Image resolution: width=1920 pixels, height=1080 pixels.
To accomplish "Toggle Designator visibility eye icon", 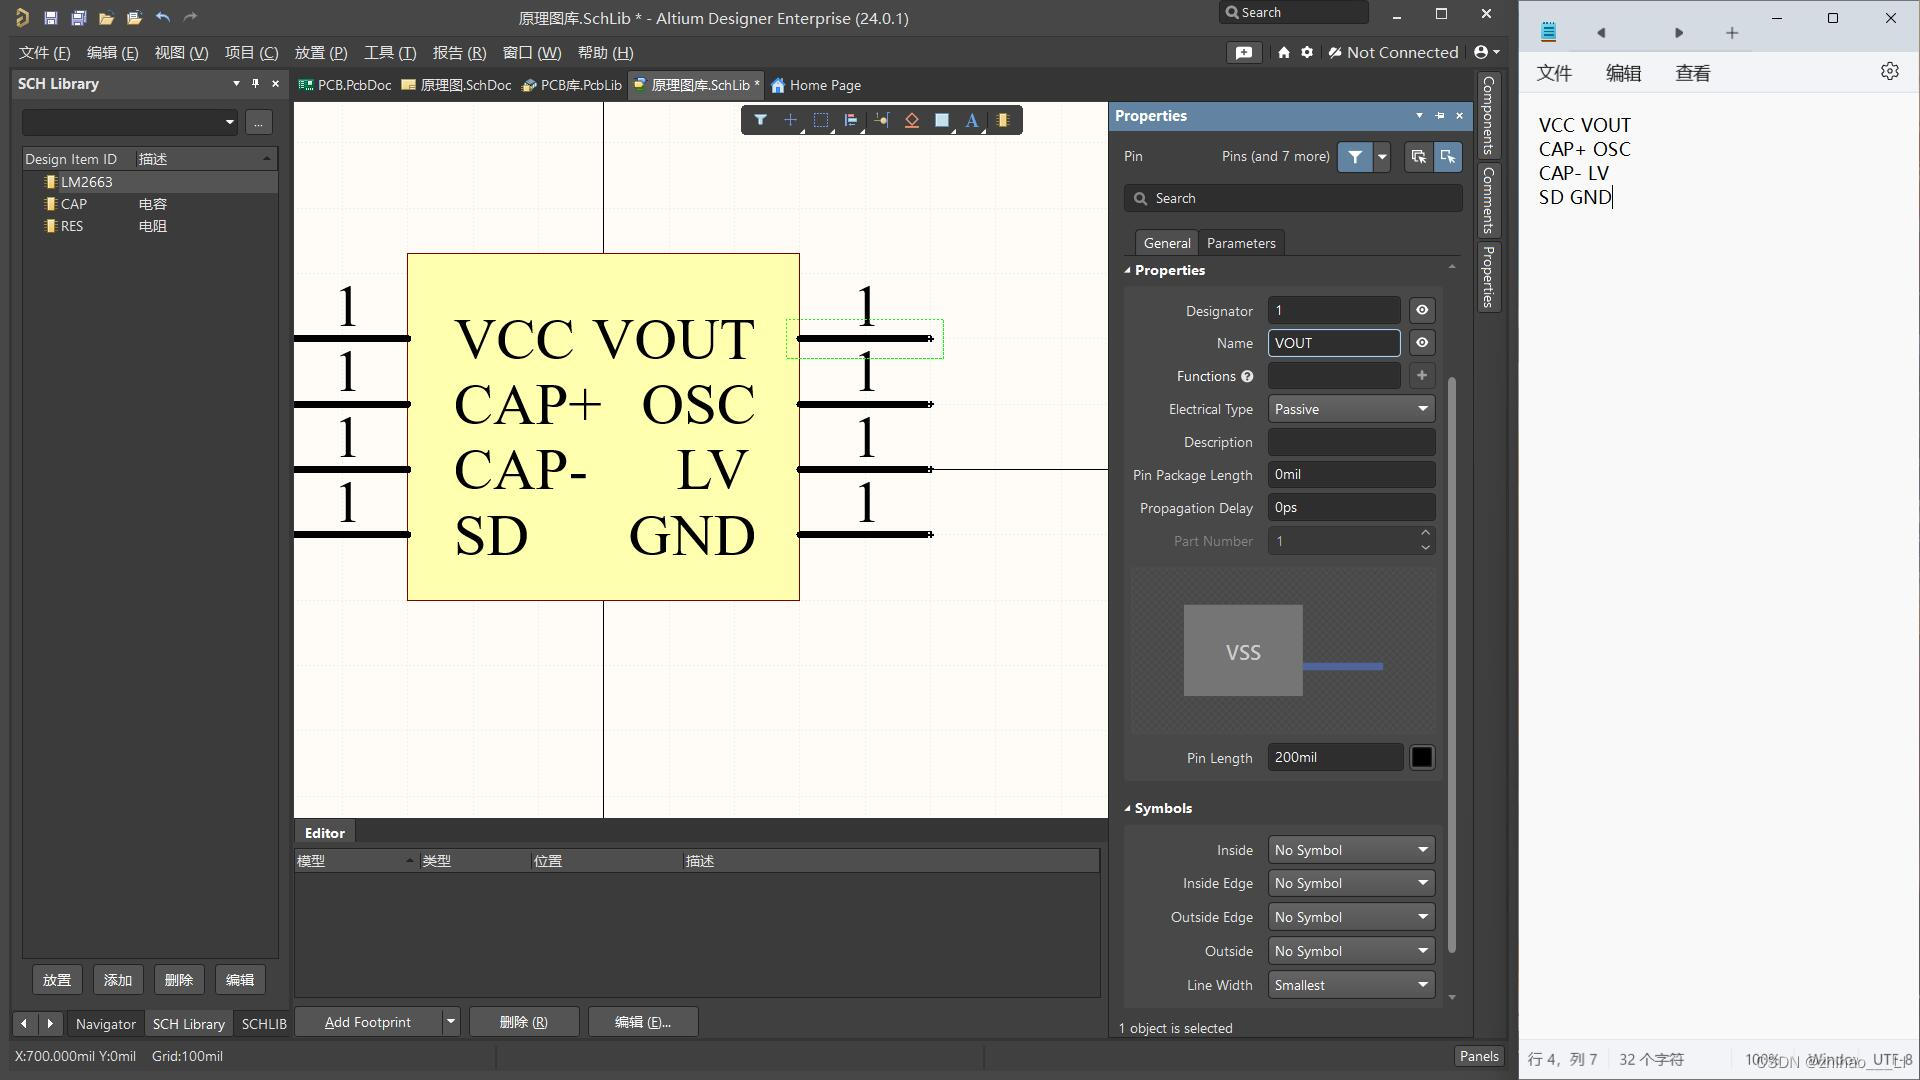I will [x=1421, y=310].
